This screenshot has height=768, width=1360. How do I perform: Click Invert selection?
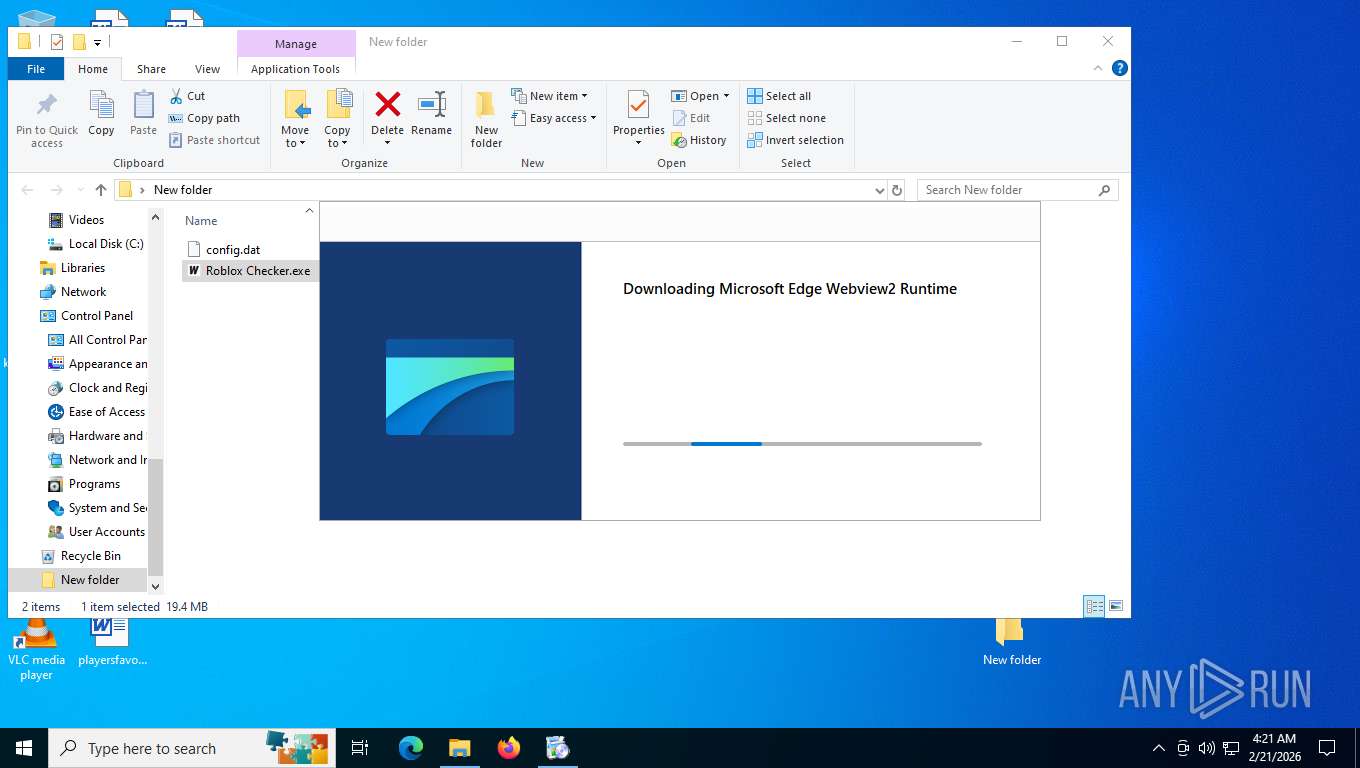pyautogui.click(x=795, y=140)
